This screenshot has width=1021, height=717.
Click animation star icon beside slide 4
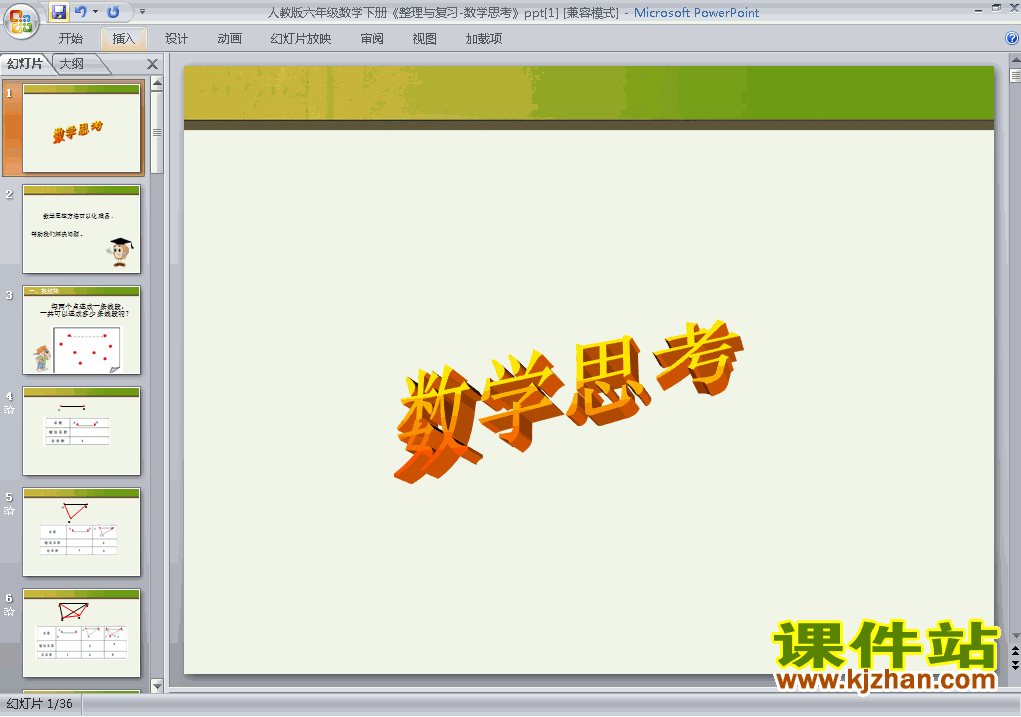pos(9,410)
